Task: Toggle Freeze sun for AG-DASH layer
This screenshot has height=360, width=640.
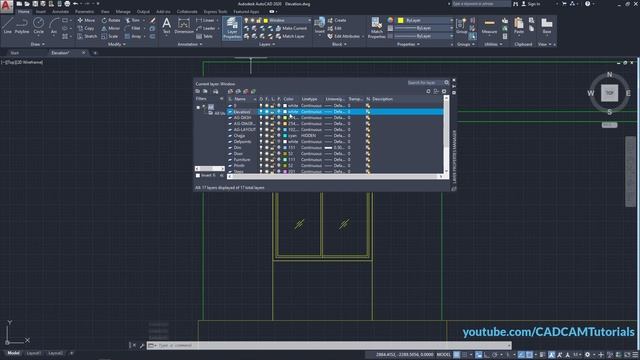Action: [267, 118]
